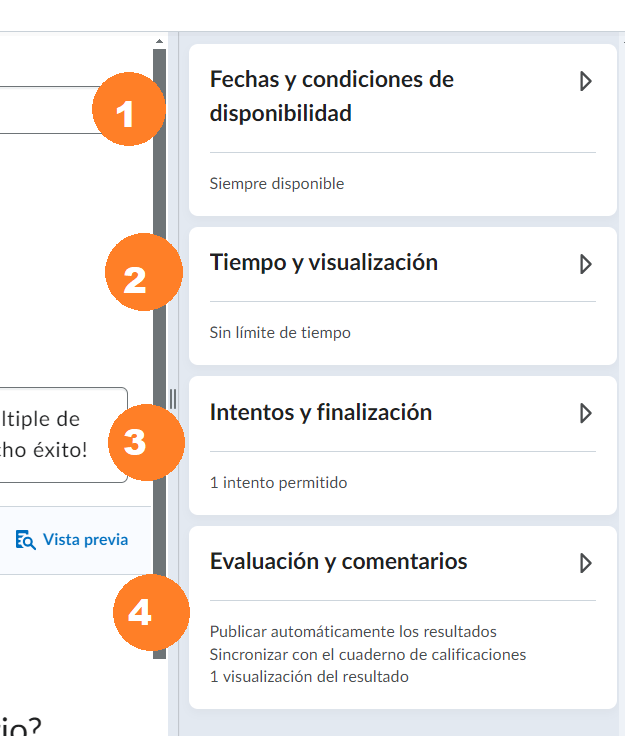This screenshot has height=736, width=625.
Task: Expand Fechas y condiciones de disponibilidad arrow
Action: click(x=586, y=81)
